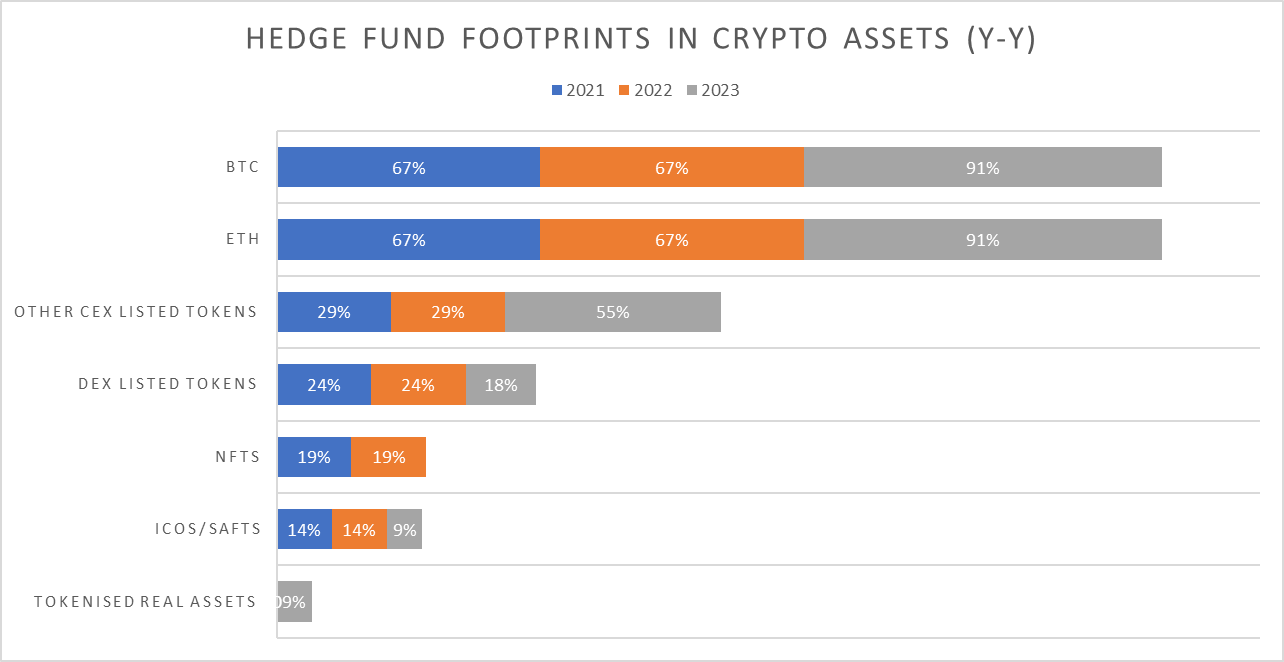
Task: Select the NFTs 2022 orange bar segment
Action: tap(388, 457)
